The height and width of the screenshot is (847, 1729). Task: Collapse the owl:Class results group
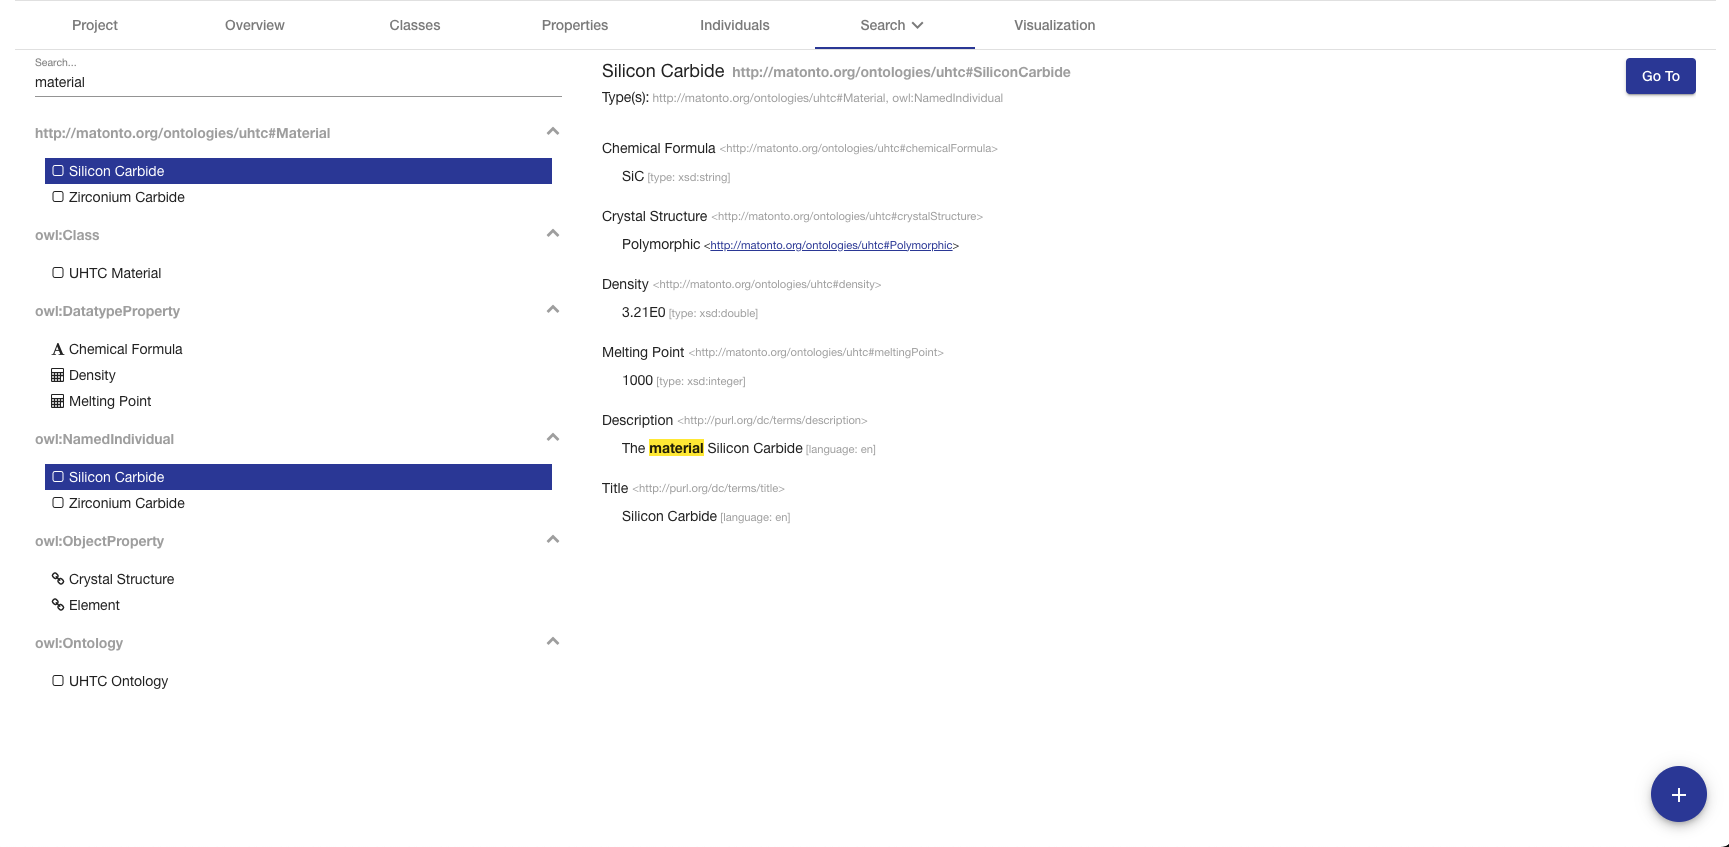(x=553, y=234)
